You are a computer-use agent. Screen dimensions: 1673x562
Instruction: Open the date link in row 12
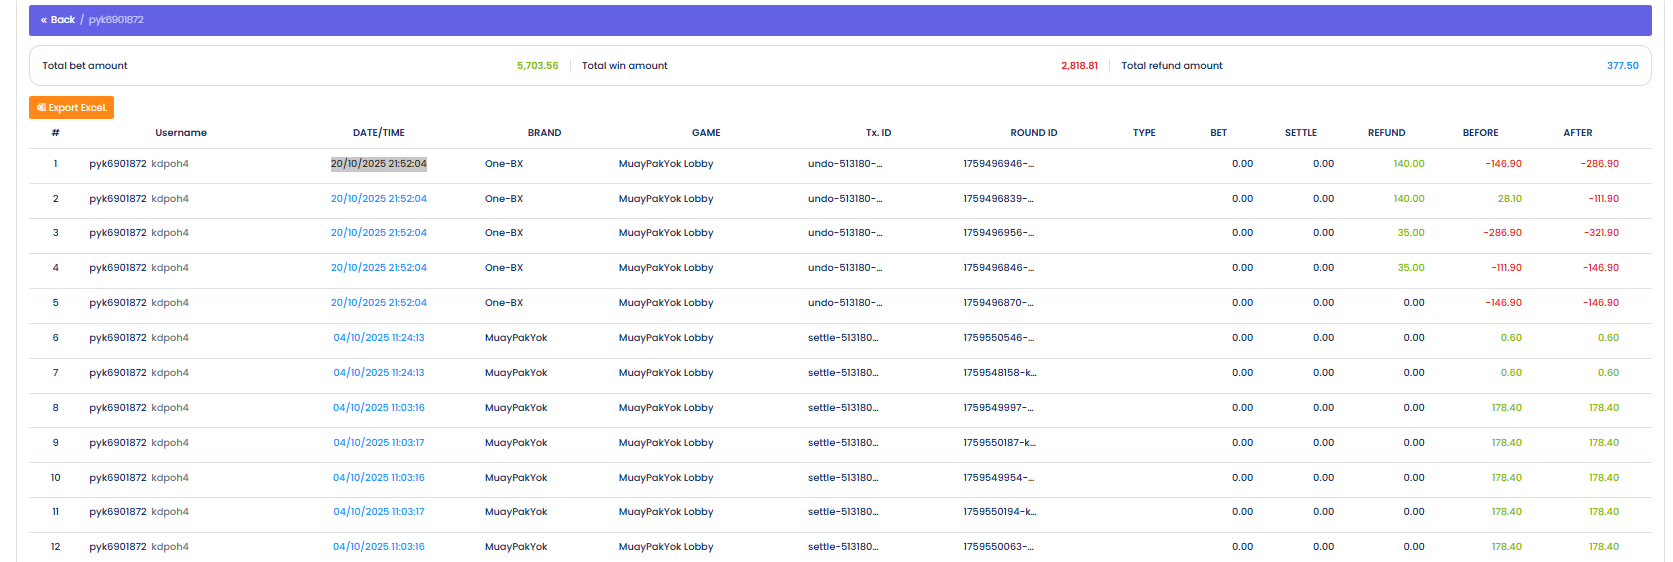378,547
